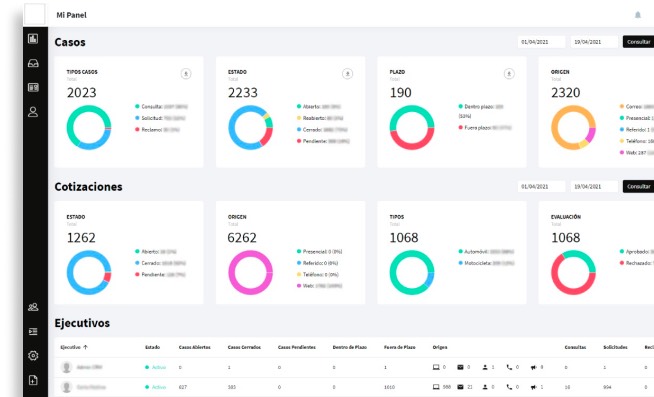Screen dimensions: 654x397
Task: Open the list view icon in sidebar
Action: (33, 331)
